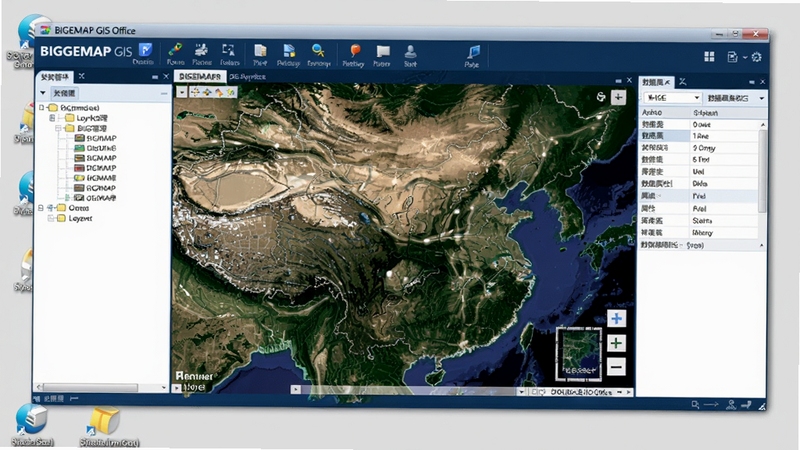Click the globe rotate icon atop the map
The width and height of the screenshot is (800, 450).
(x=601, y=97)
